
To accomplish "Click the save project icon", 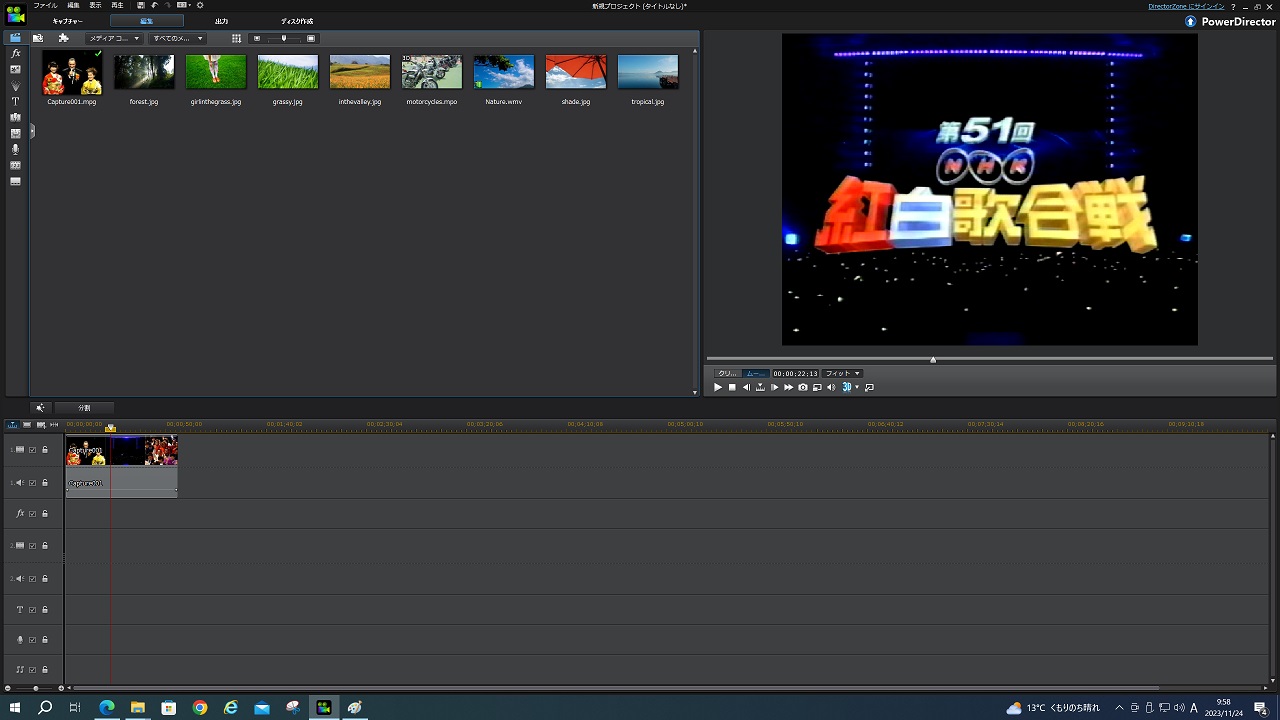I will (x=141, y=5).
